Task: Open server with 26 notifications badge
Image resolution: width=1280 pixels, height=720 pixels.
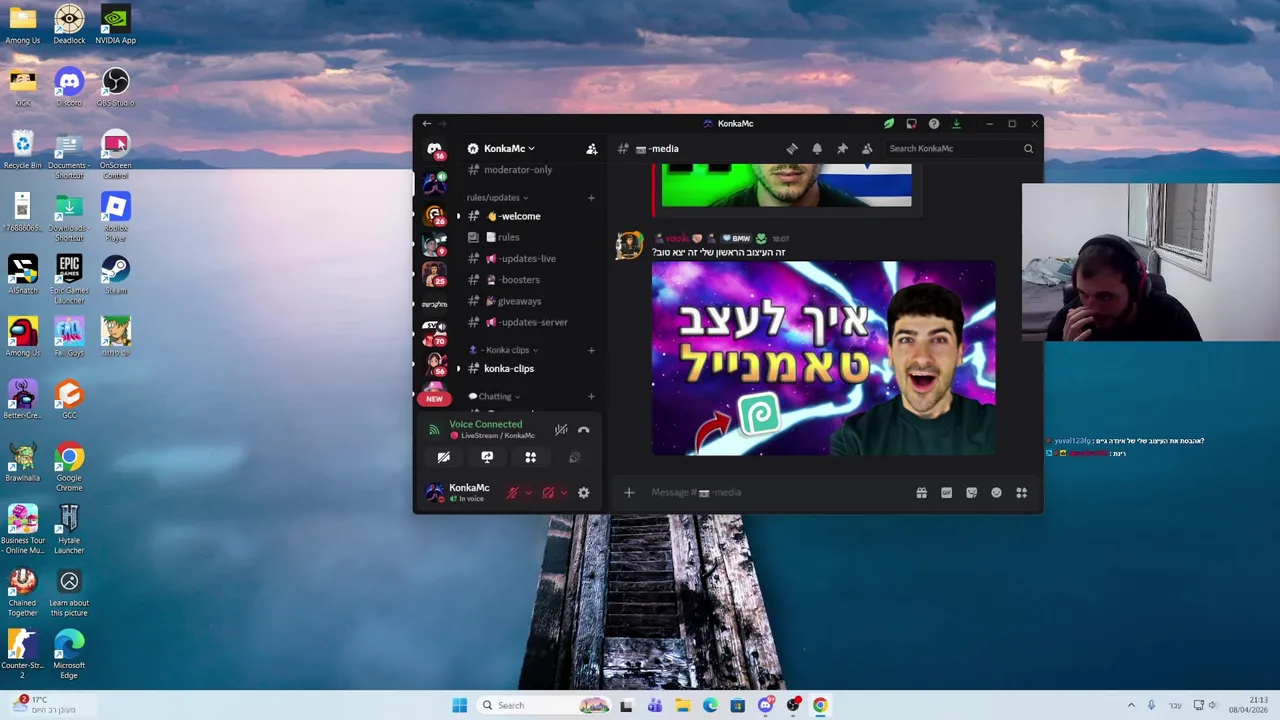Action: point(434,215)
